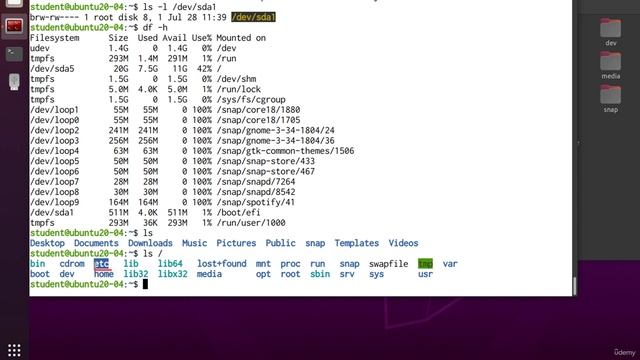Click the green-highlighted tmp directory

(425, 264)
